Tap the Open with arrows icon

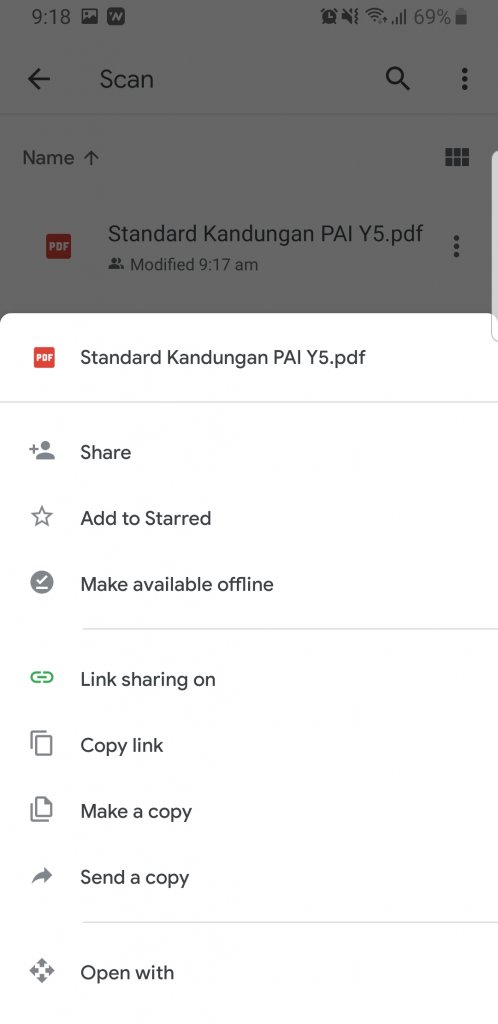click(x=42, y=971)
